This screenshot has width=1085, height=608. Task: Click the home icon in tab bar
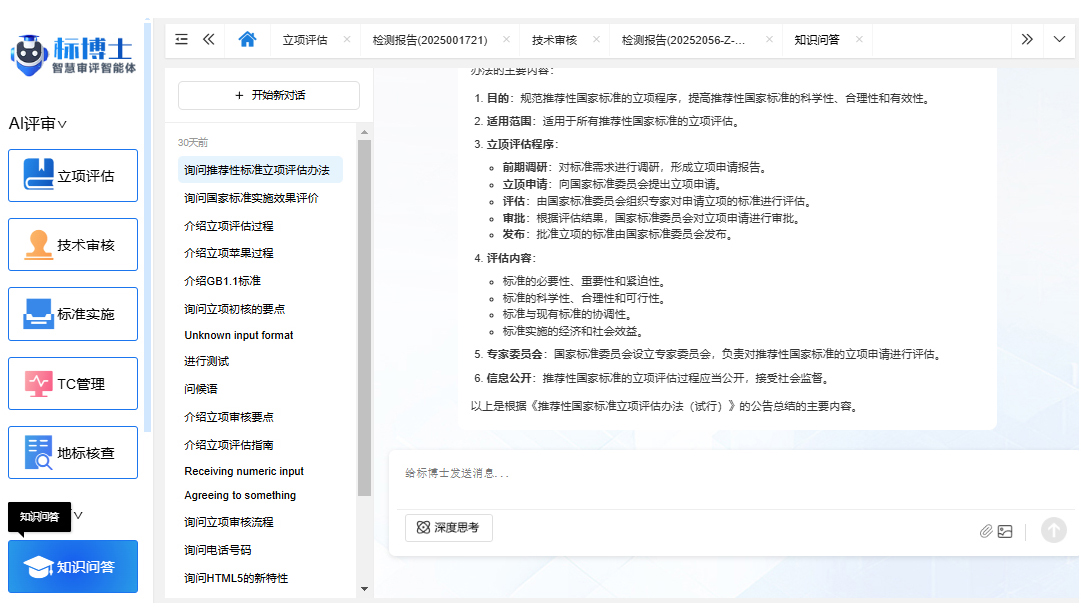[247, 40]
